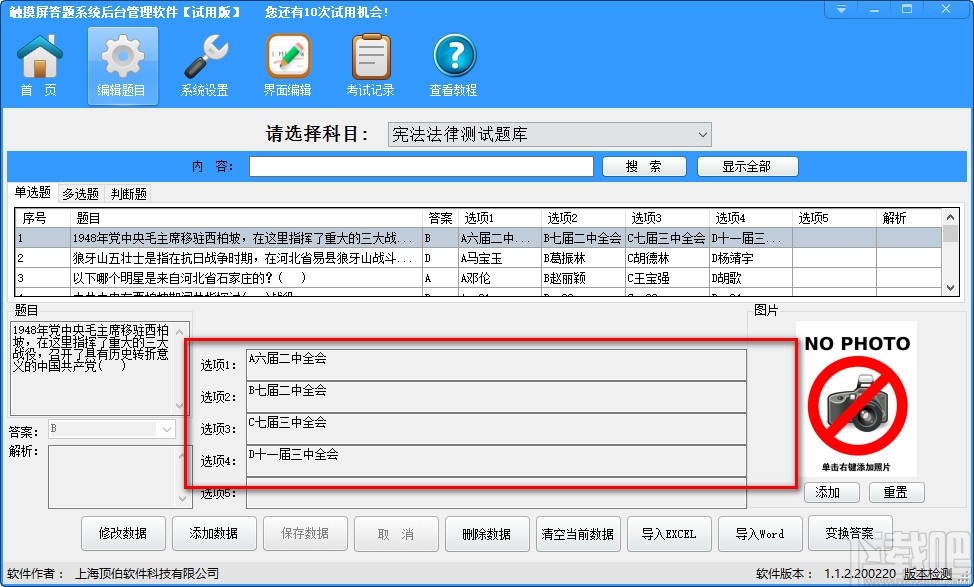View 考试记录 exam records
The image size is (974, 587).
[370, 63]
